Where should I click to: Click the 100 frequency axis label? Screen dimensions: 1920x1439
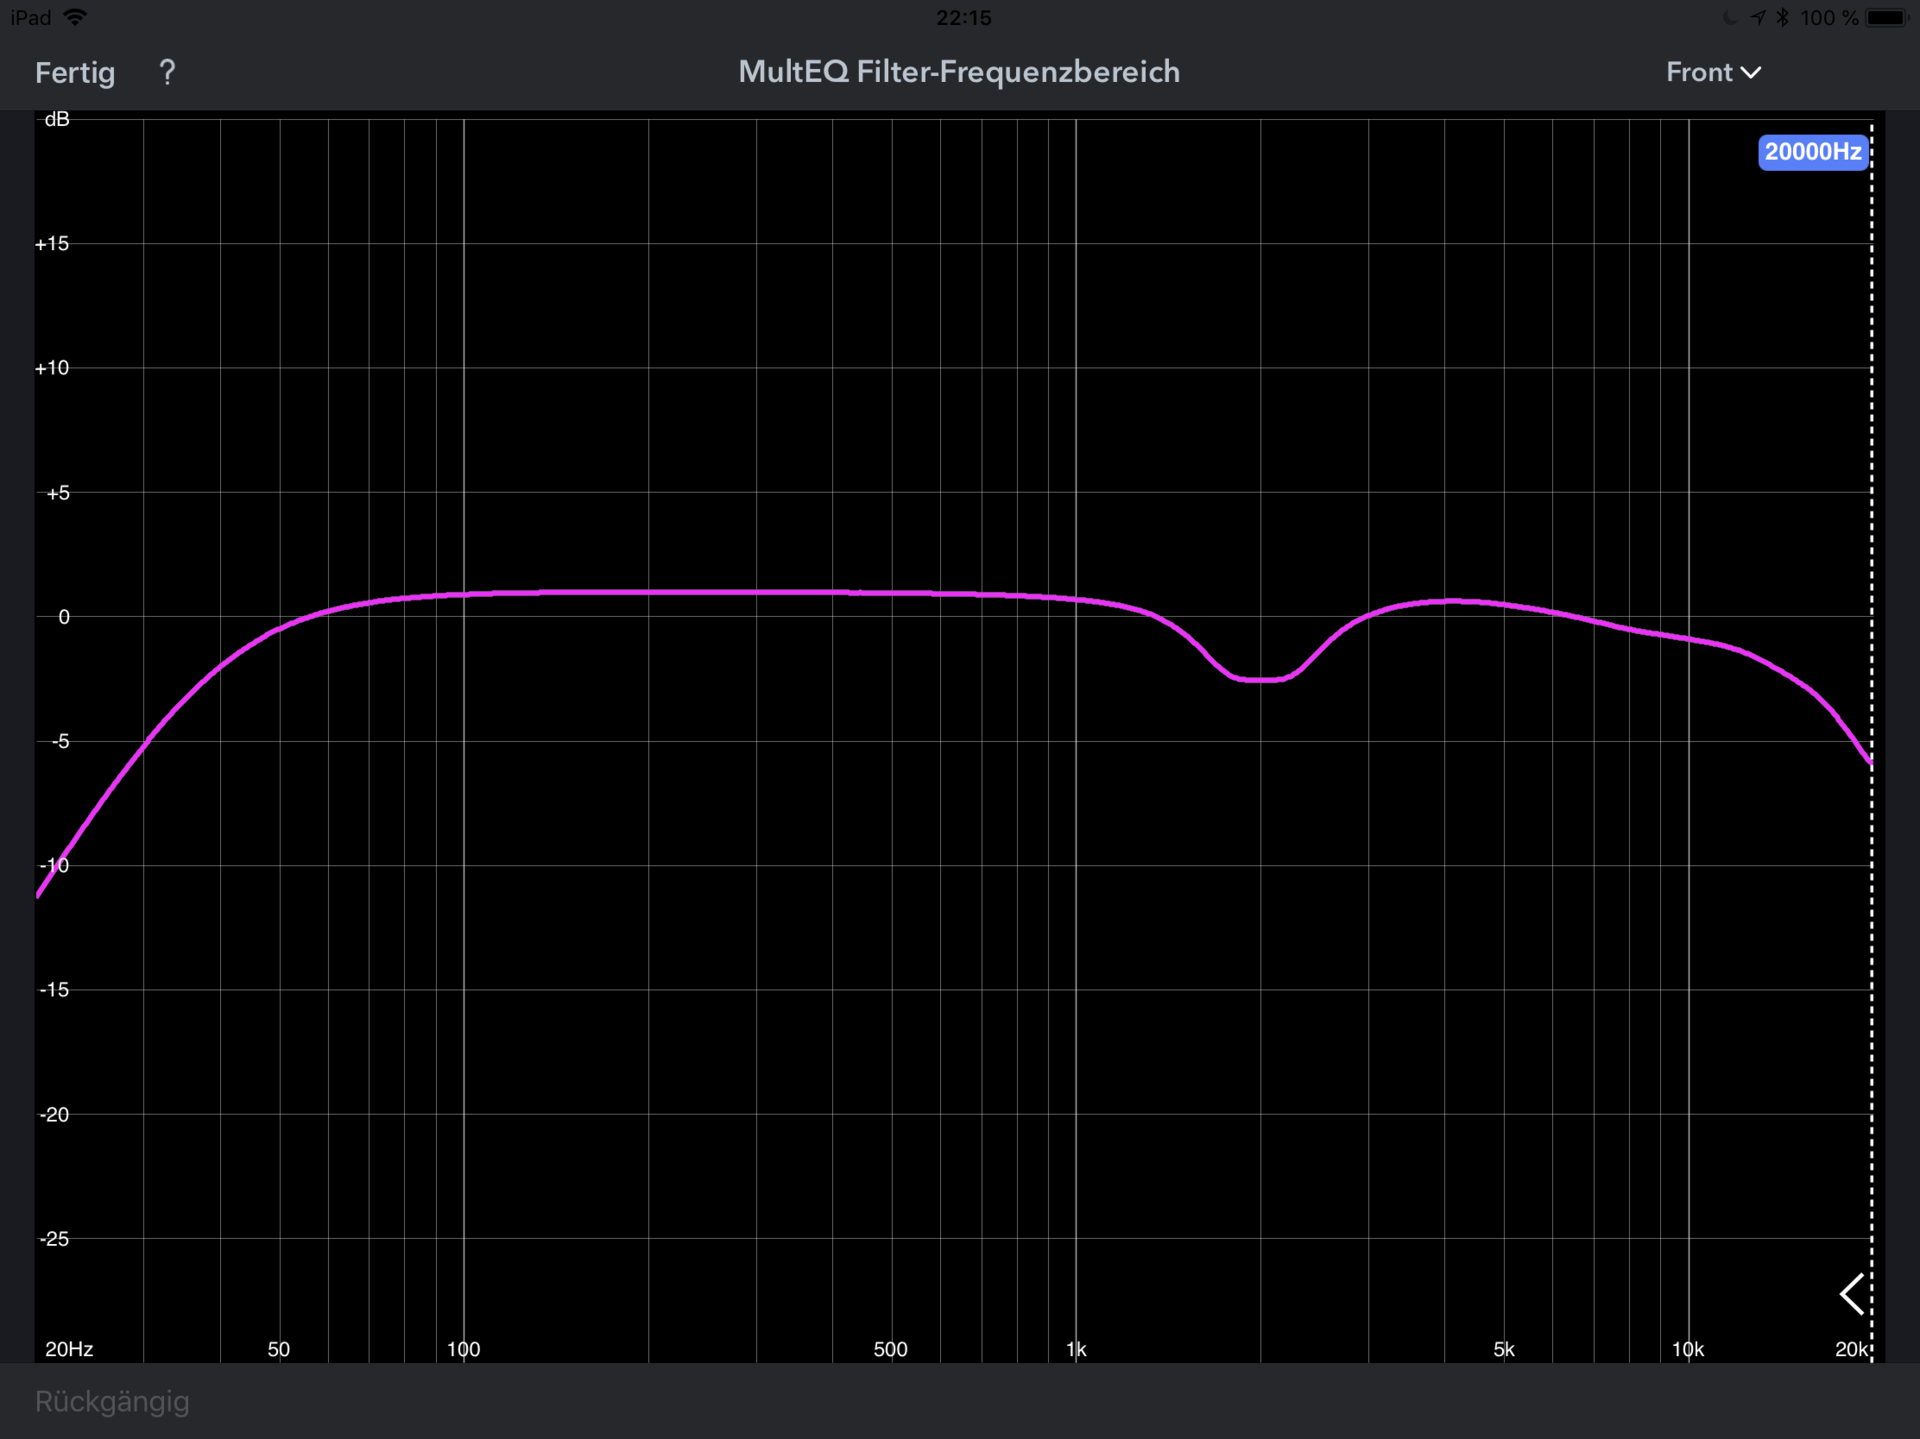[463, 1349]
